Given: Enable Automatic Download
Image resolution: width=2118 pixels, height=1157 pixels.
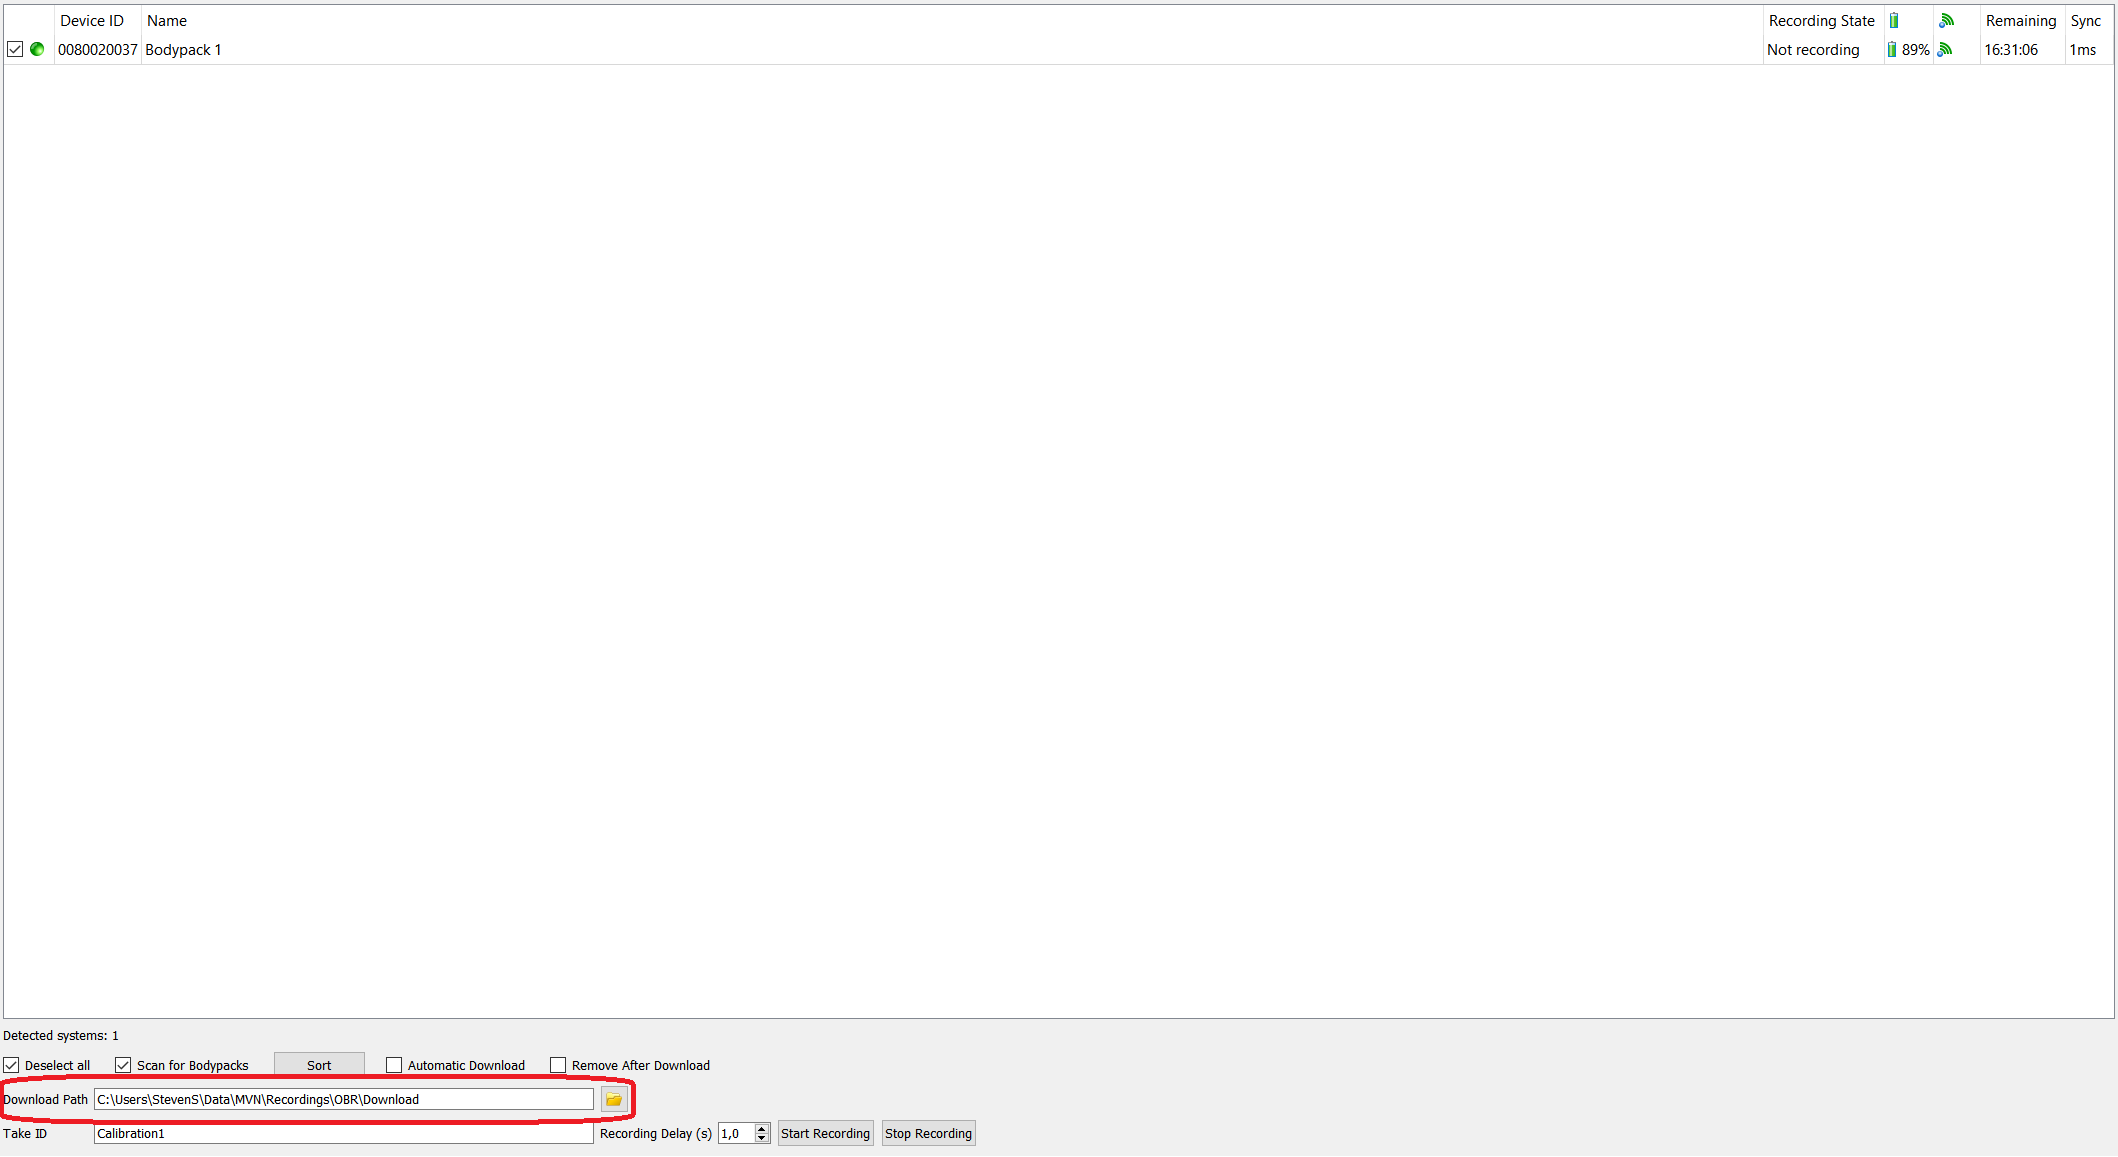Looking at the screenshot, I should 394,1066.
